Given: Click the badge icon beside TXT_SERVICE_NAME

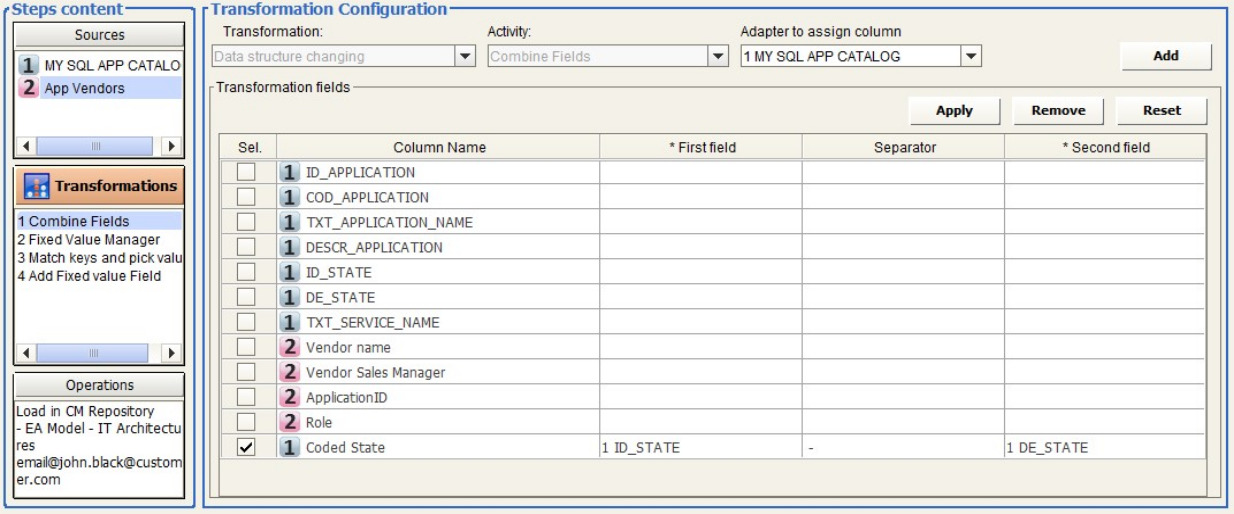Looking at the screenshot, I should click(x=290, y=323).
